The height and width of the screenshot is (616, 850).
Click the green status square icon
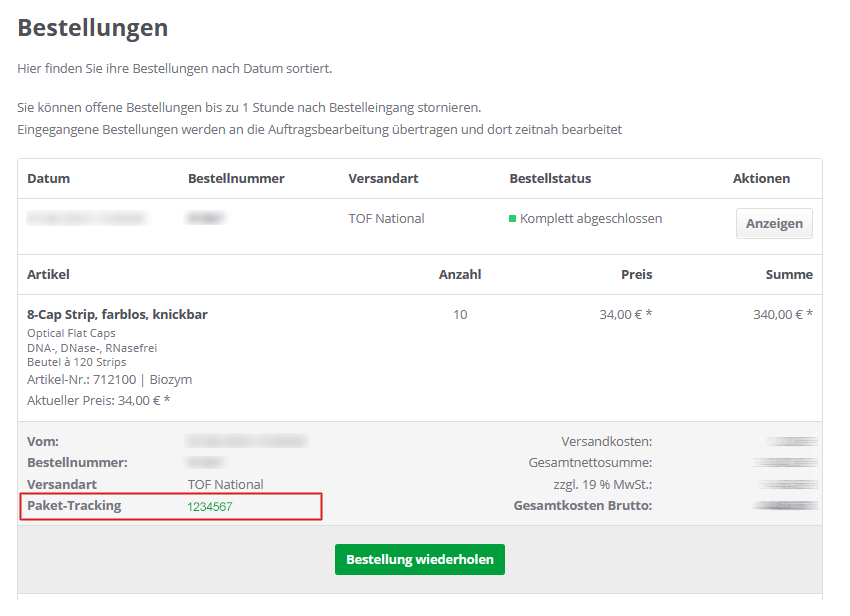click(x=513, y=219)
